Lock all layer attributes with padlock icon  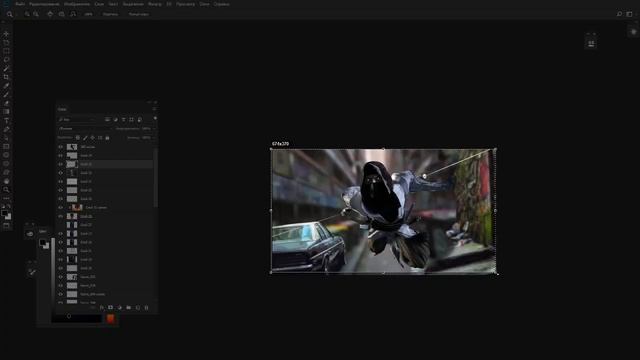(107, 138)
